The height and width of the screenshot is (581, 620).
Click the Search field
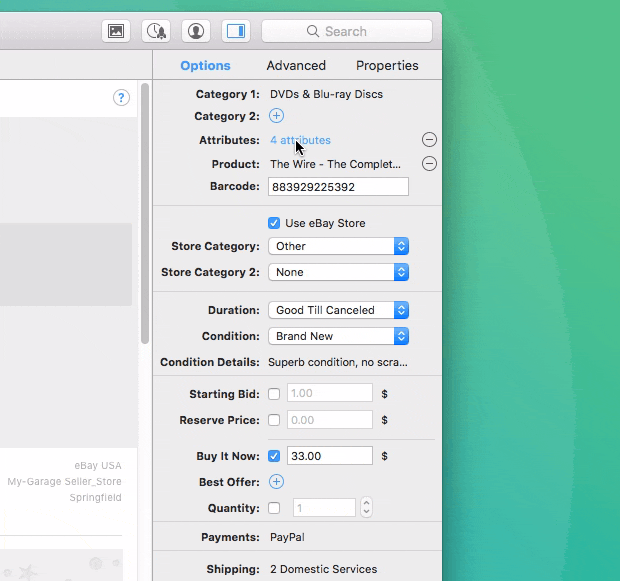click(x=347, y=31)
